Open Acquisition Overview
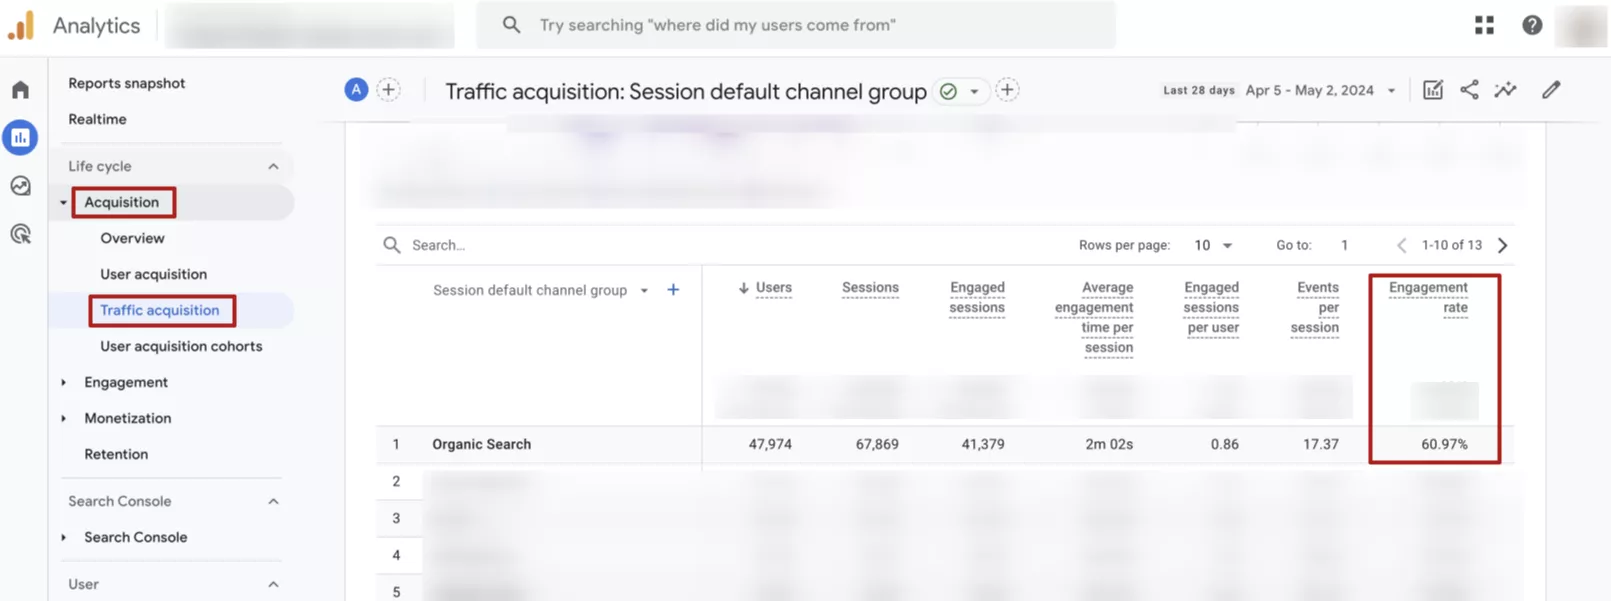This screenshot has height=601, width=1611. [x=132, y=238]
